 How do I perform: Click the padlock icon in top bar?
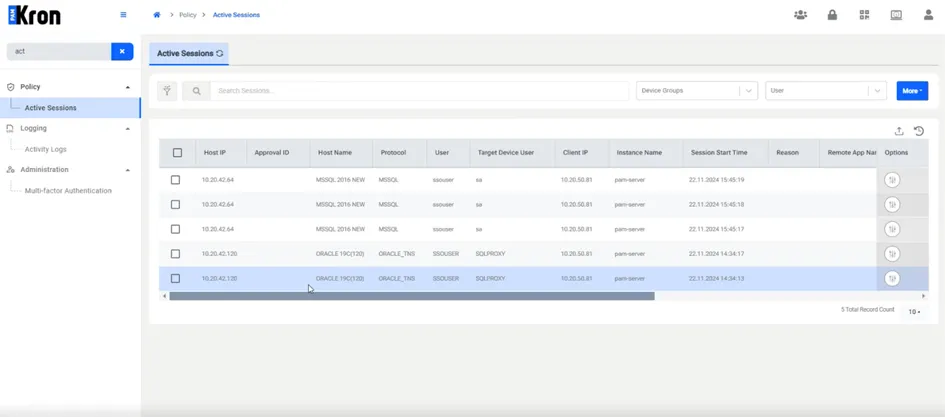coord(832,15)
